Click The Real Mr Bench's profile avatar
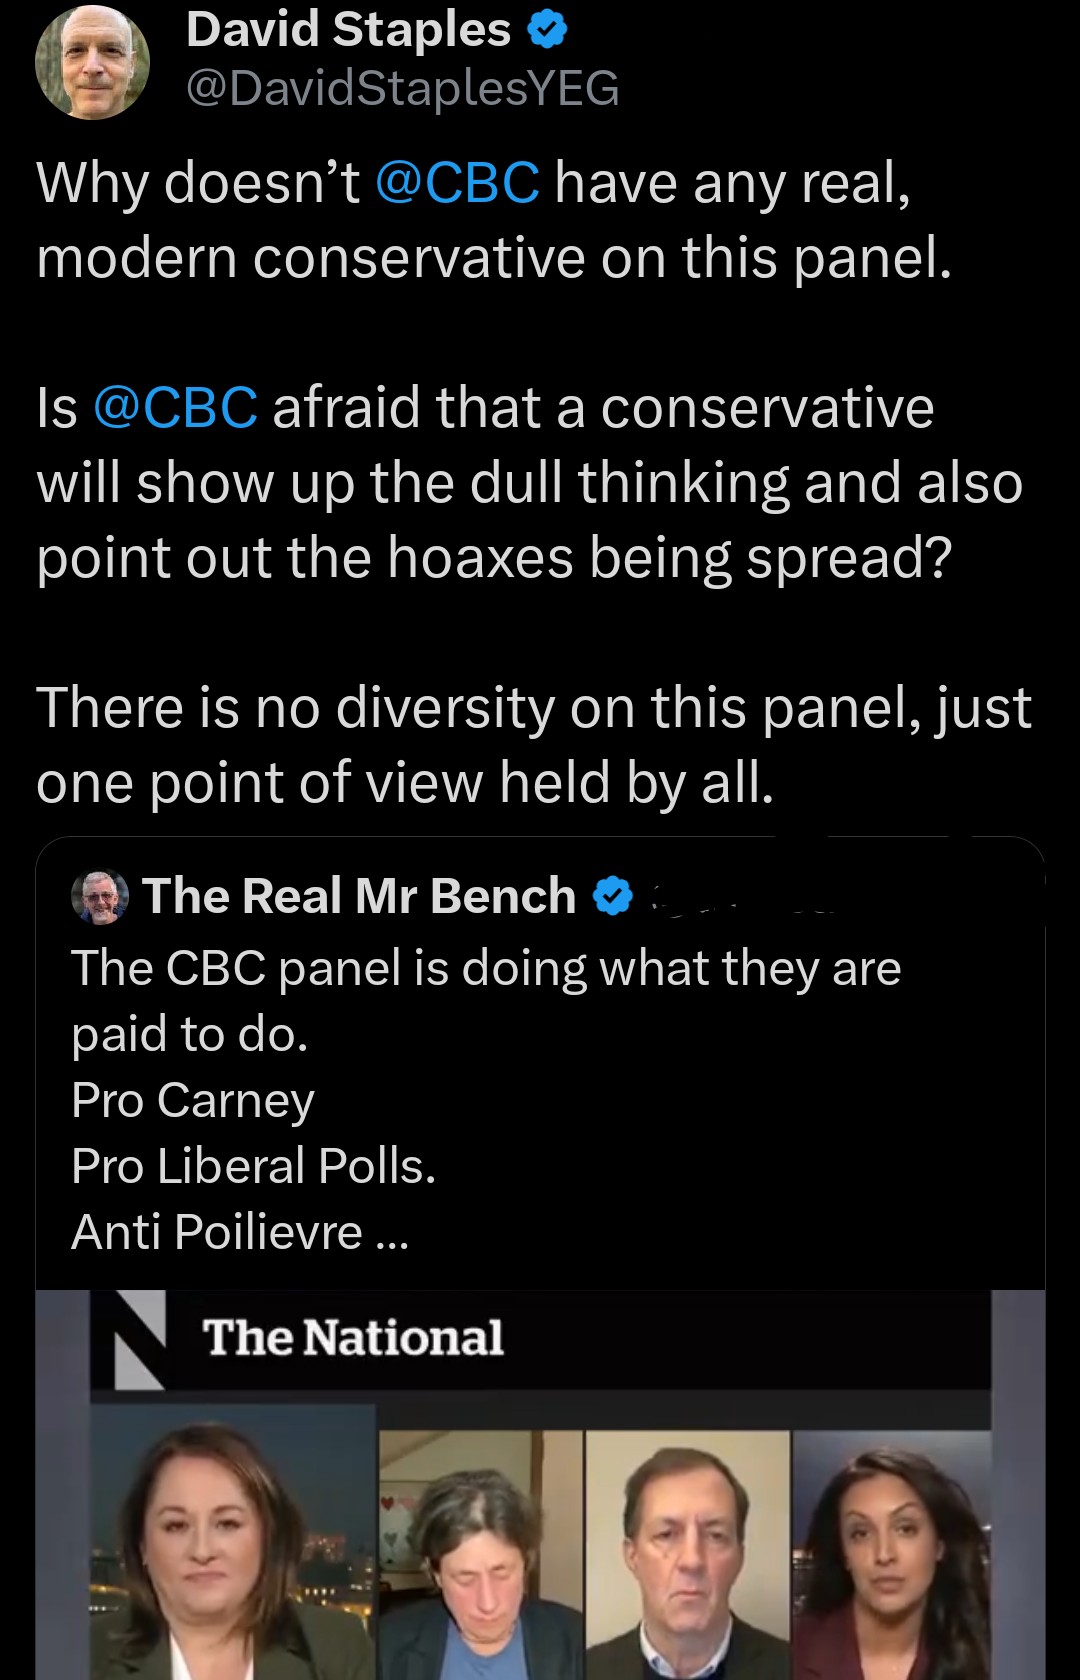This screenshot has width=1080, height=1680. 100,897
